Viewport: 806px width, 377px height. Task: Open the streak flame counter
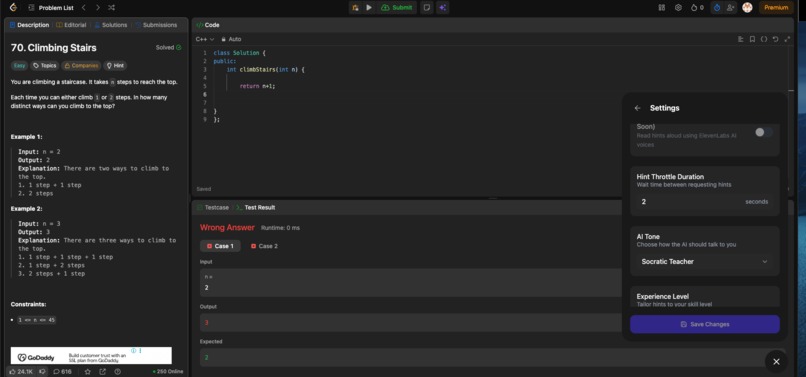click(697, 8)
